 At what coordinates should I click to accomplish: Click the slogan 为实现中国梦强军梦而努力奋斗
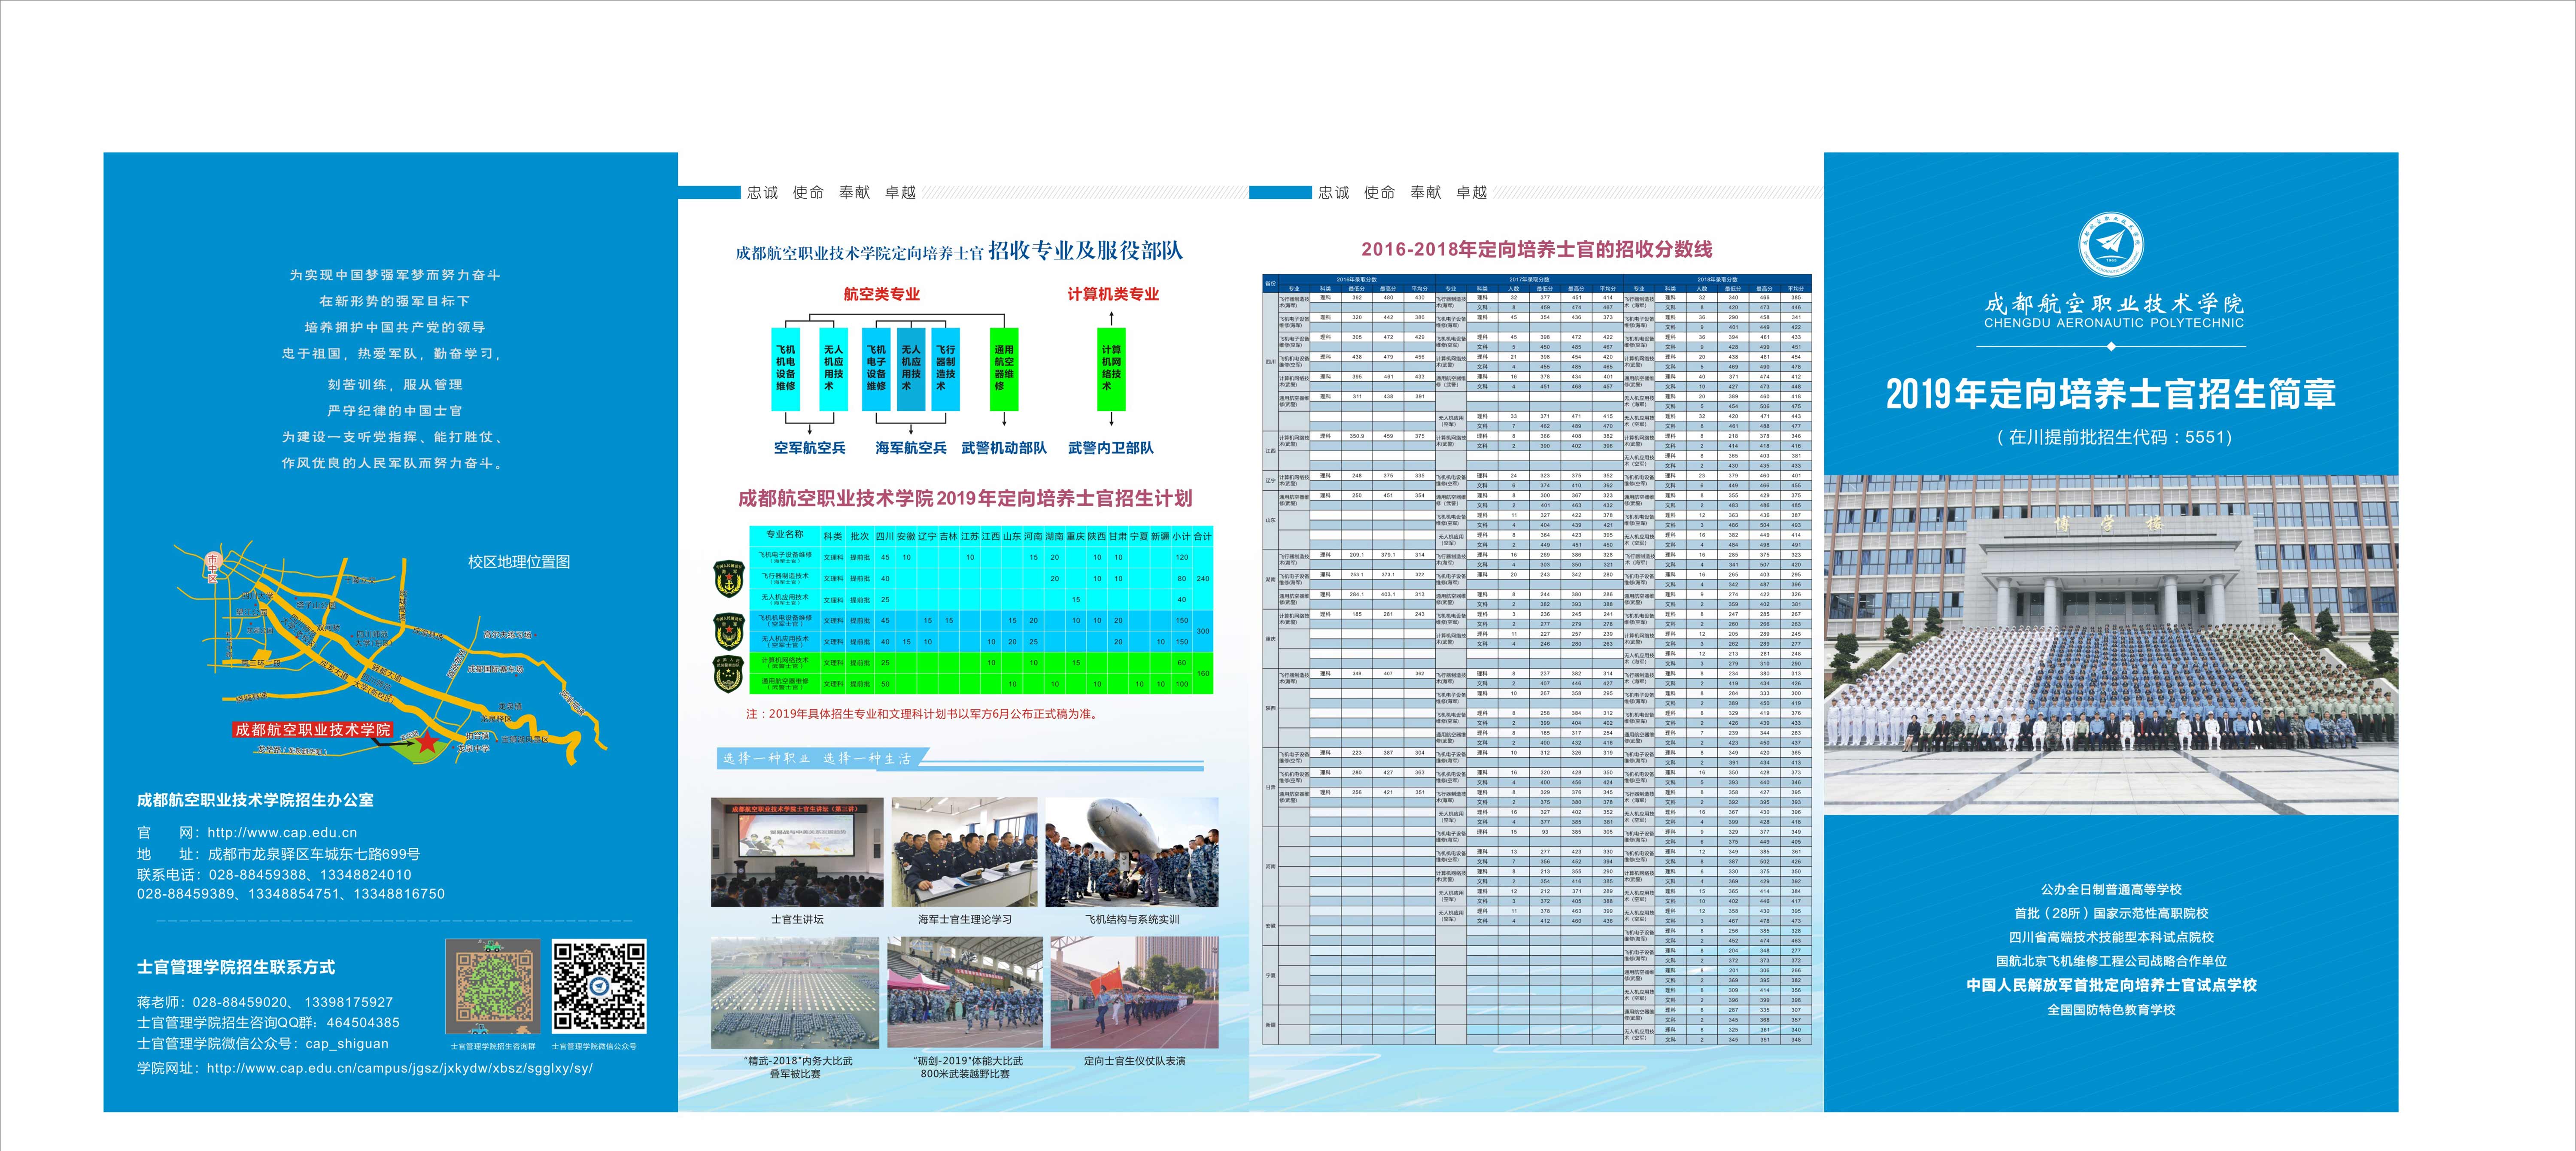coord(395,275)
